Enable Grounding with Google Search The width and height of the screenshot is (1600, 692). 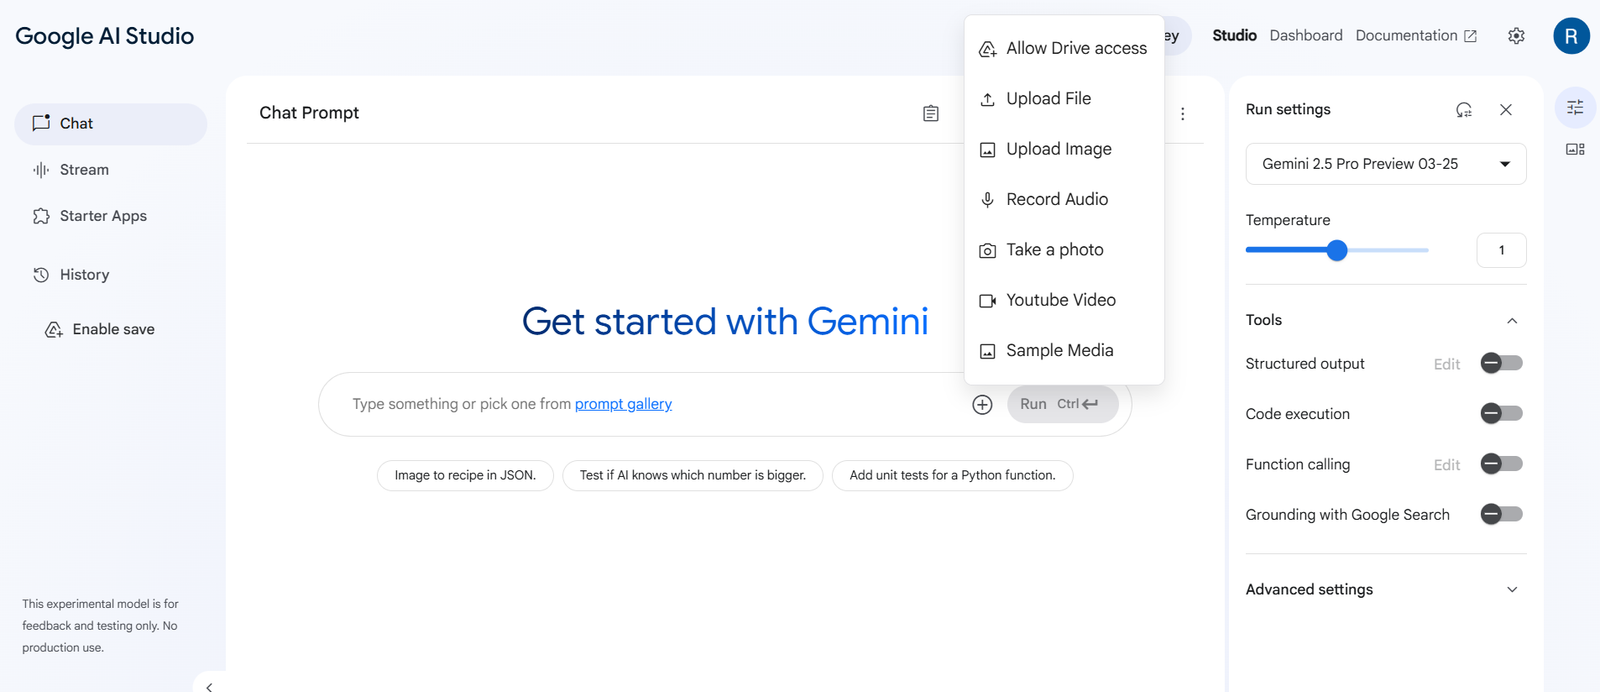pos(1500,514)
